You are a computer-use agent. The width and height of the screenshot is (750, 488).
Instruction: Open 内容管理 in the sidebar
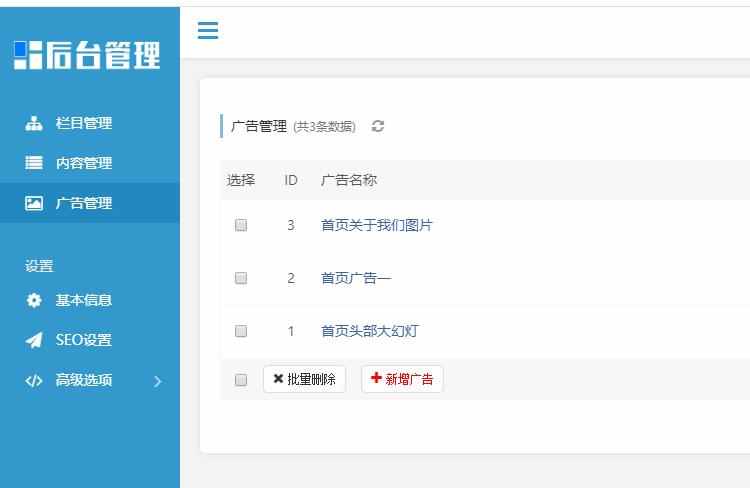[90, 163]
